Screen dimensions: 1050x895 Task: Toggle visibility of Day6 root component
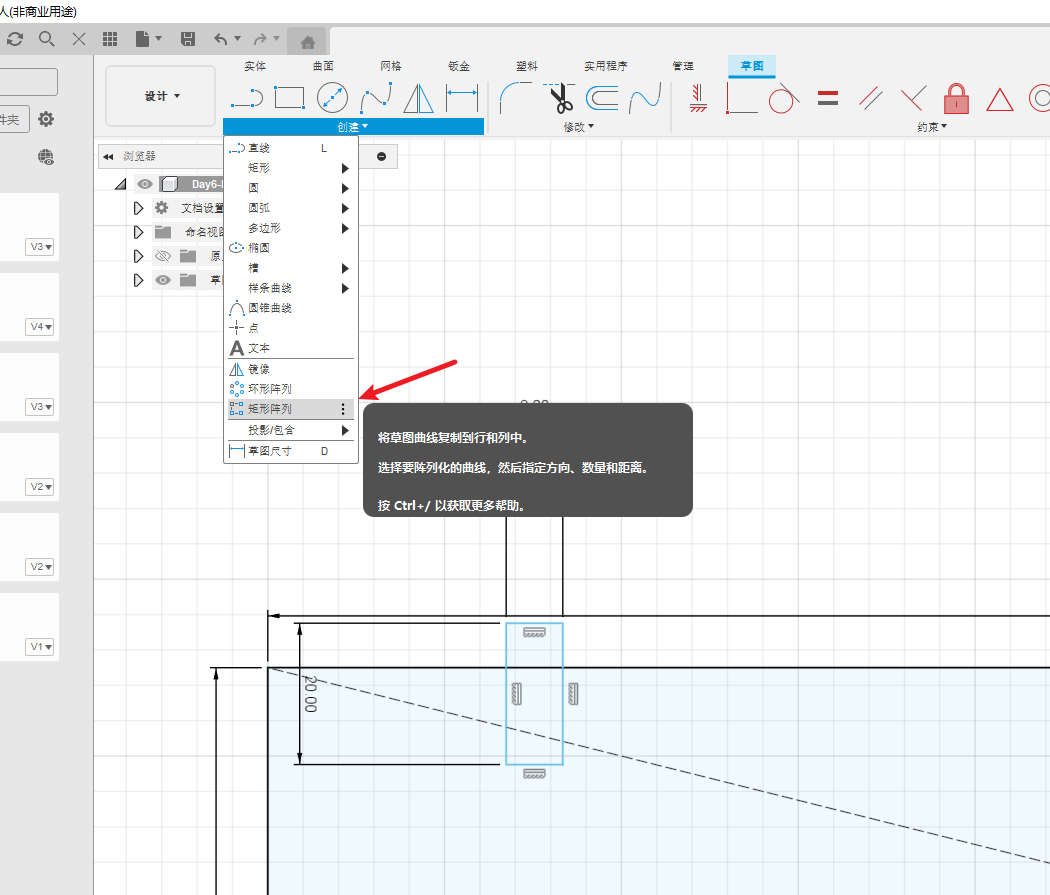pos(145,184)
